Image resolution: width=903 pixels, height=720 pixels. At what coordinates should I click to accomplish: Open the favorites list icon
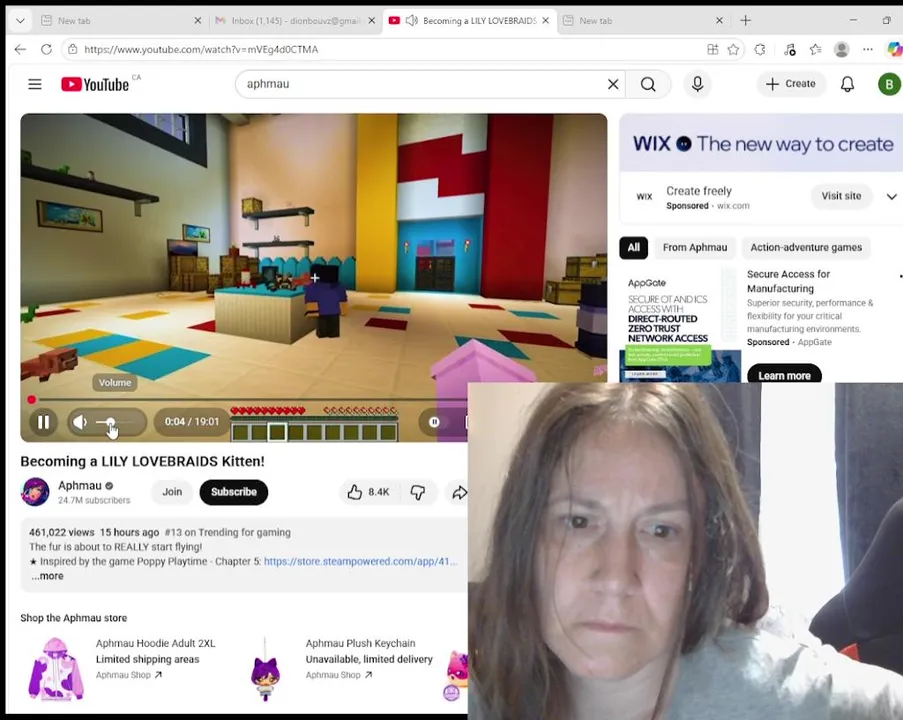pyautogui.click(x=815, y=50)
